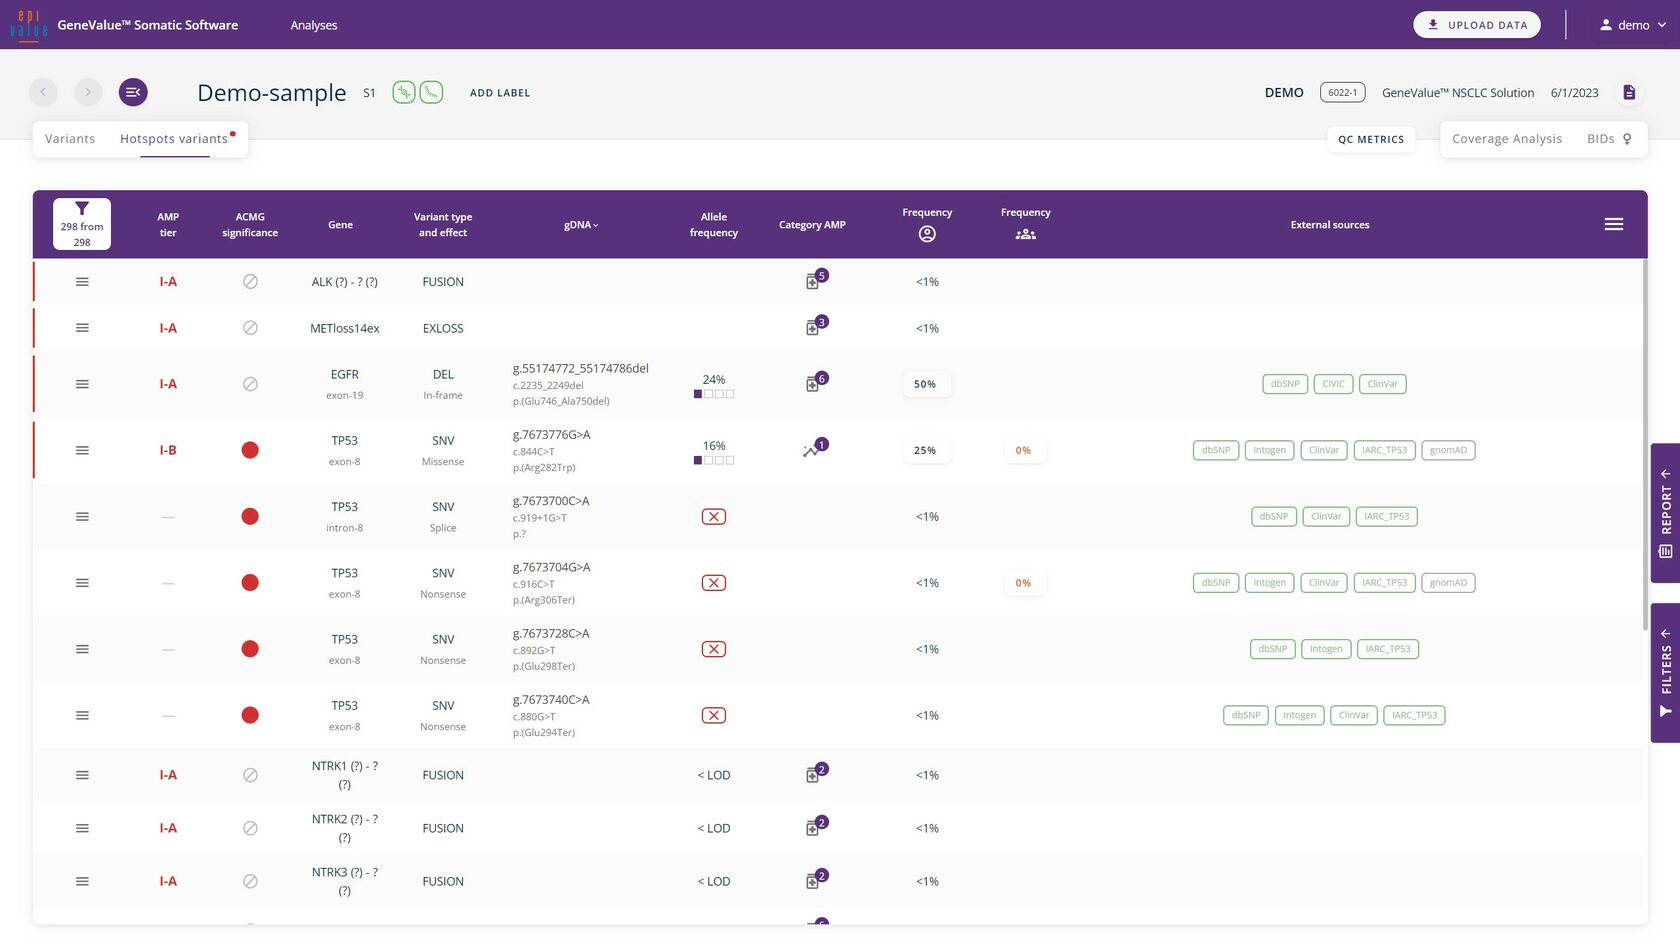Open the Coverage Analysis tab
The height and width of the screenshot is (944, 1680).
[1506, 139]
